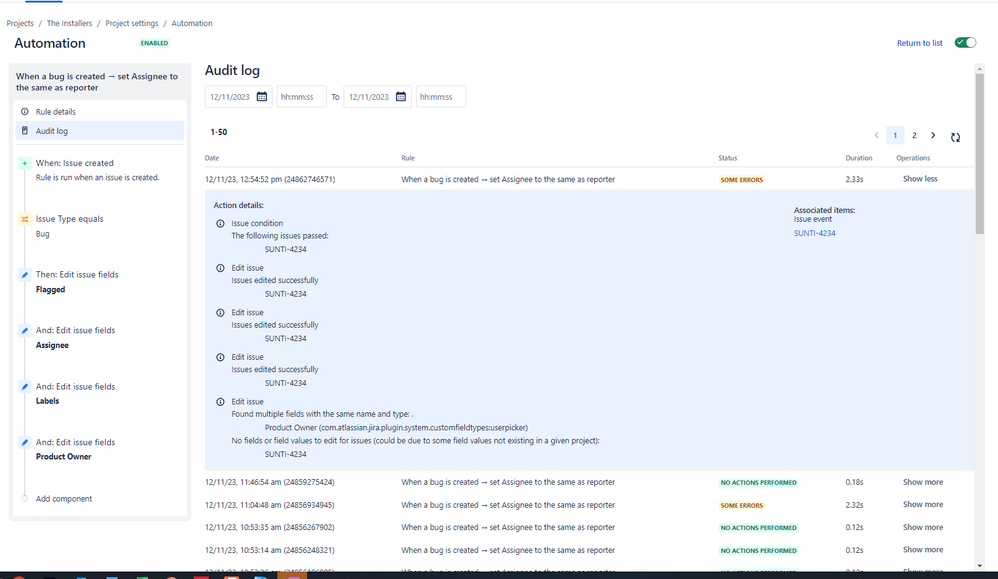Click the Rule details info icon

pos(25,111)
